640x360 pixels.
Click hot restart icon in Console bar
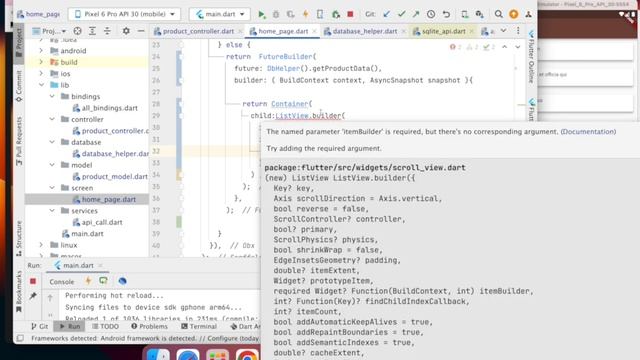pyautogui.click(x=103, y=281)
